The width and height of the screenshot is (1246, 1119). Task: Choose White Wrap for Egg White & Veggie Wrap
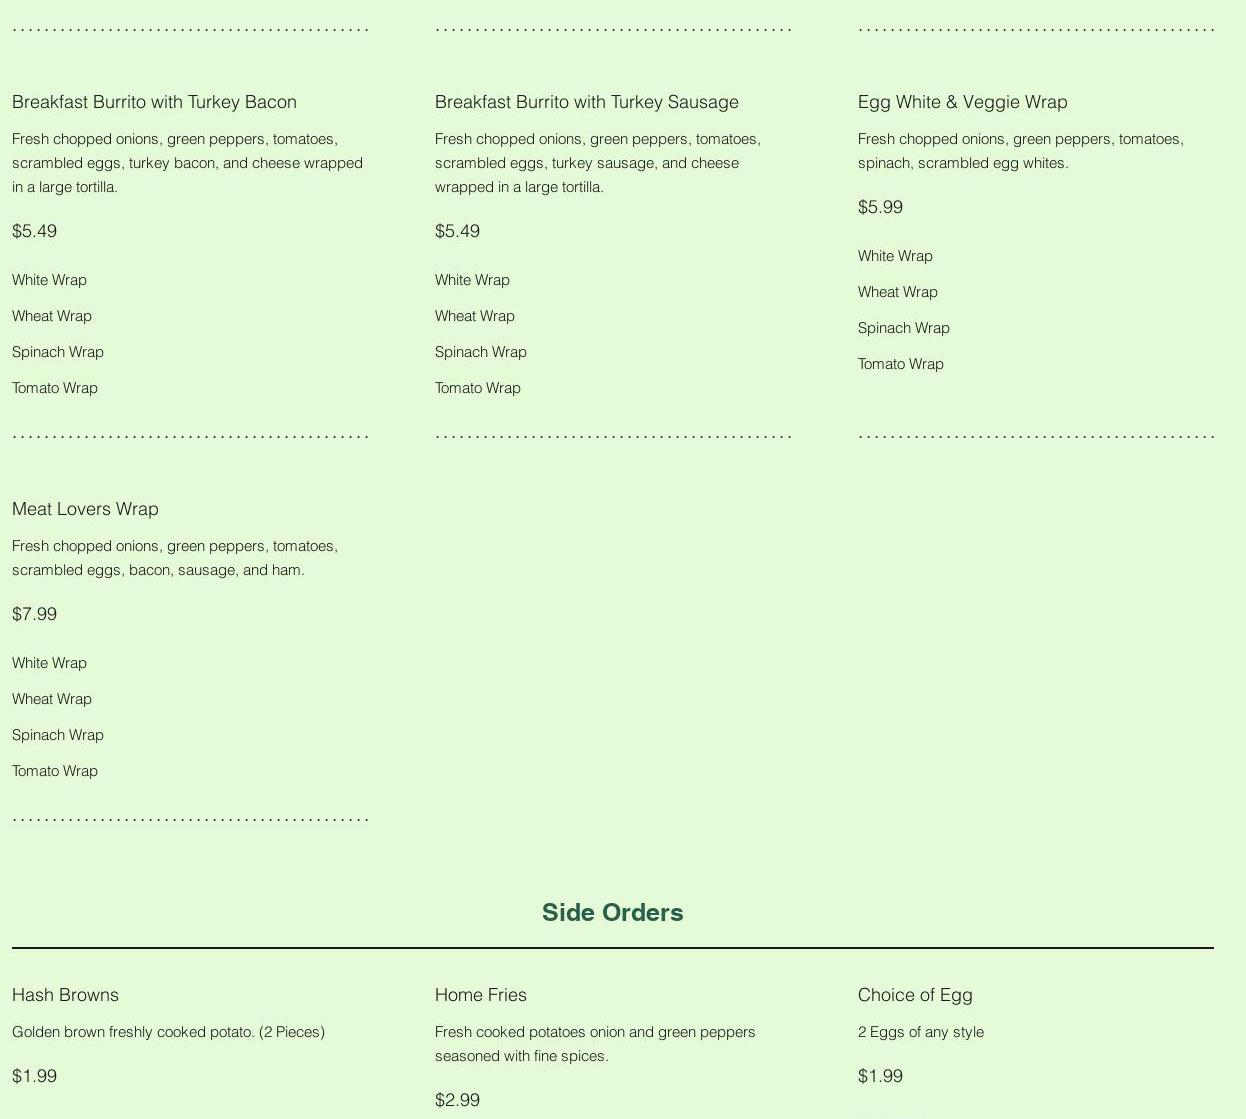(895, 256)
